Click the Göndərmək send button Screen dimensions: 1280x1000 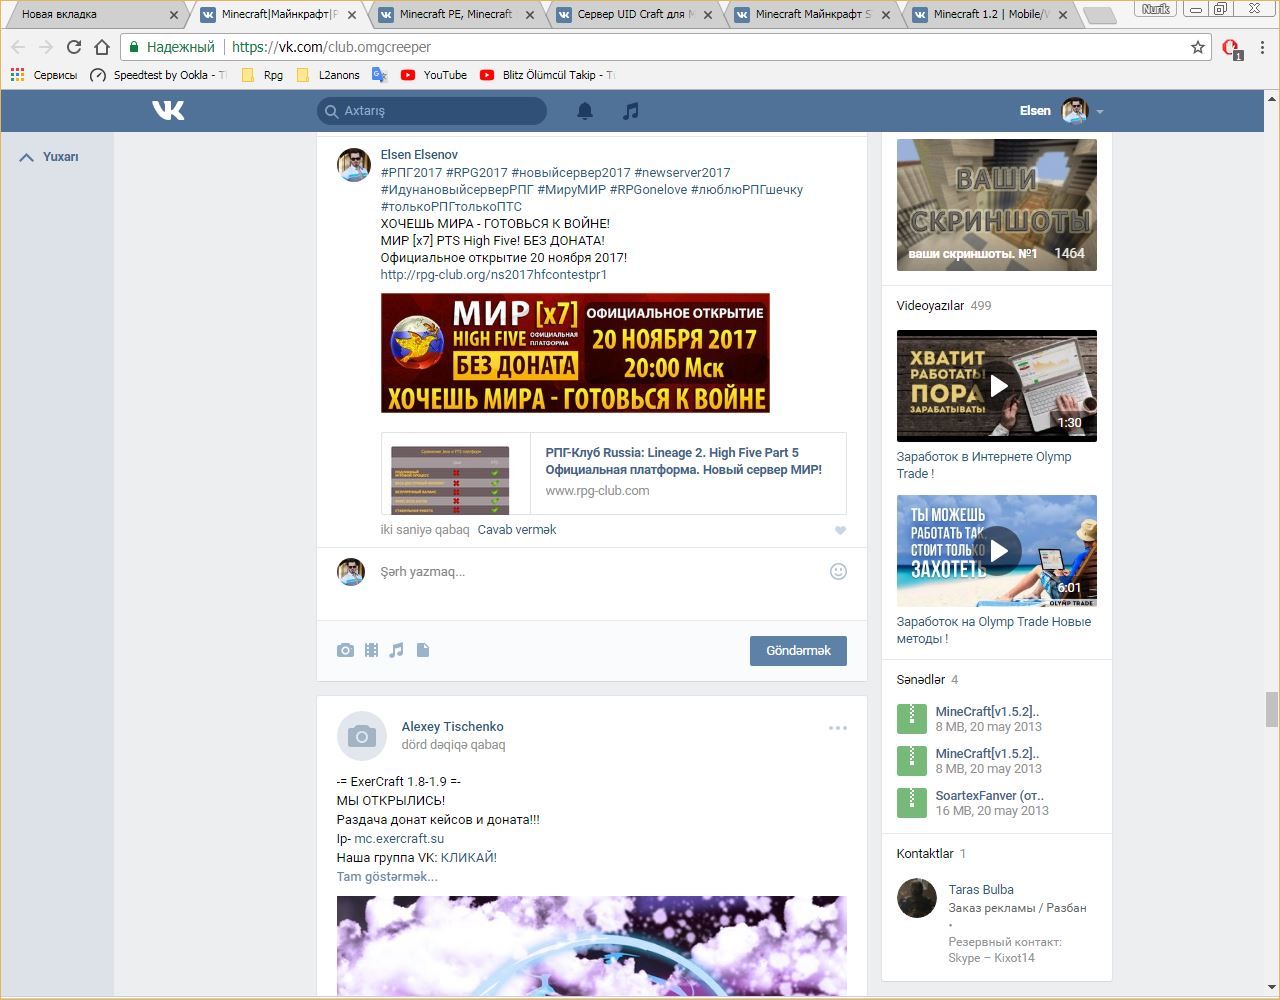click(x=798, y=651)
